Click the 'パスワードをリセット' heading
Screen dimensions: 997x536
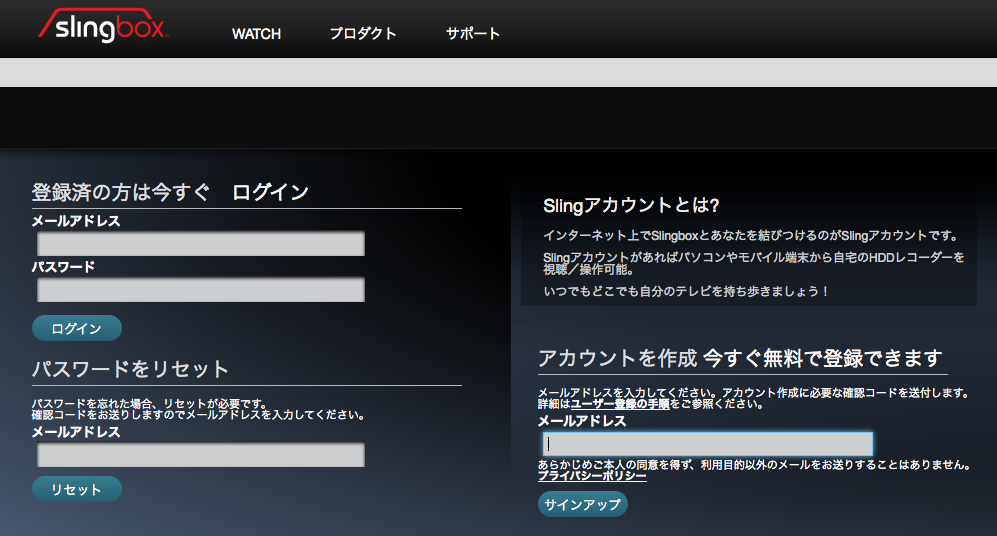pyautogui.click(x=130, y=369)
